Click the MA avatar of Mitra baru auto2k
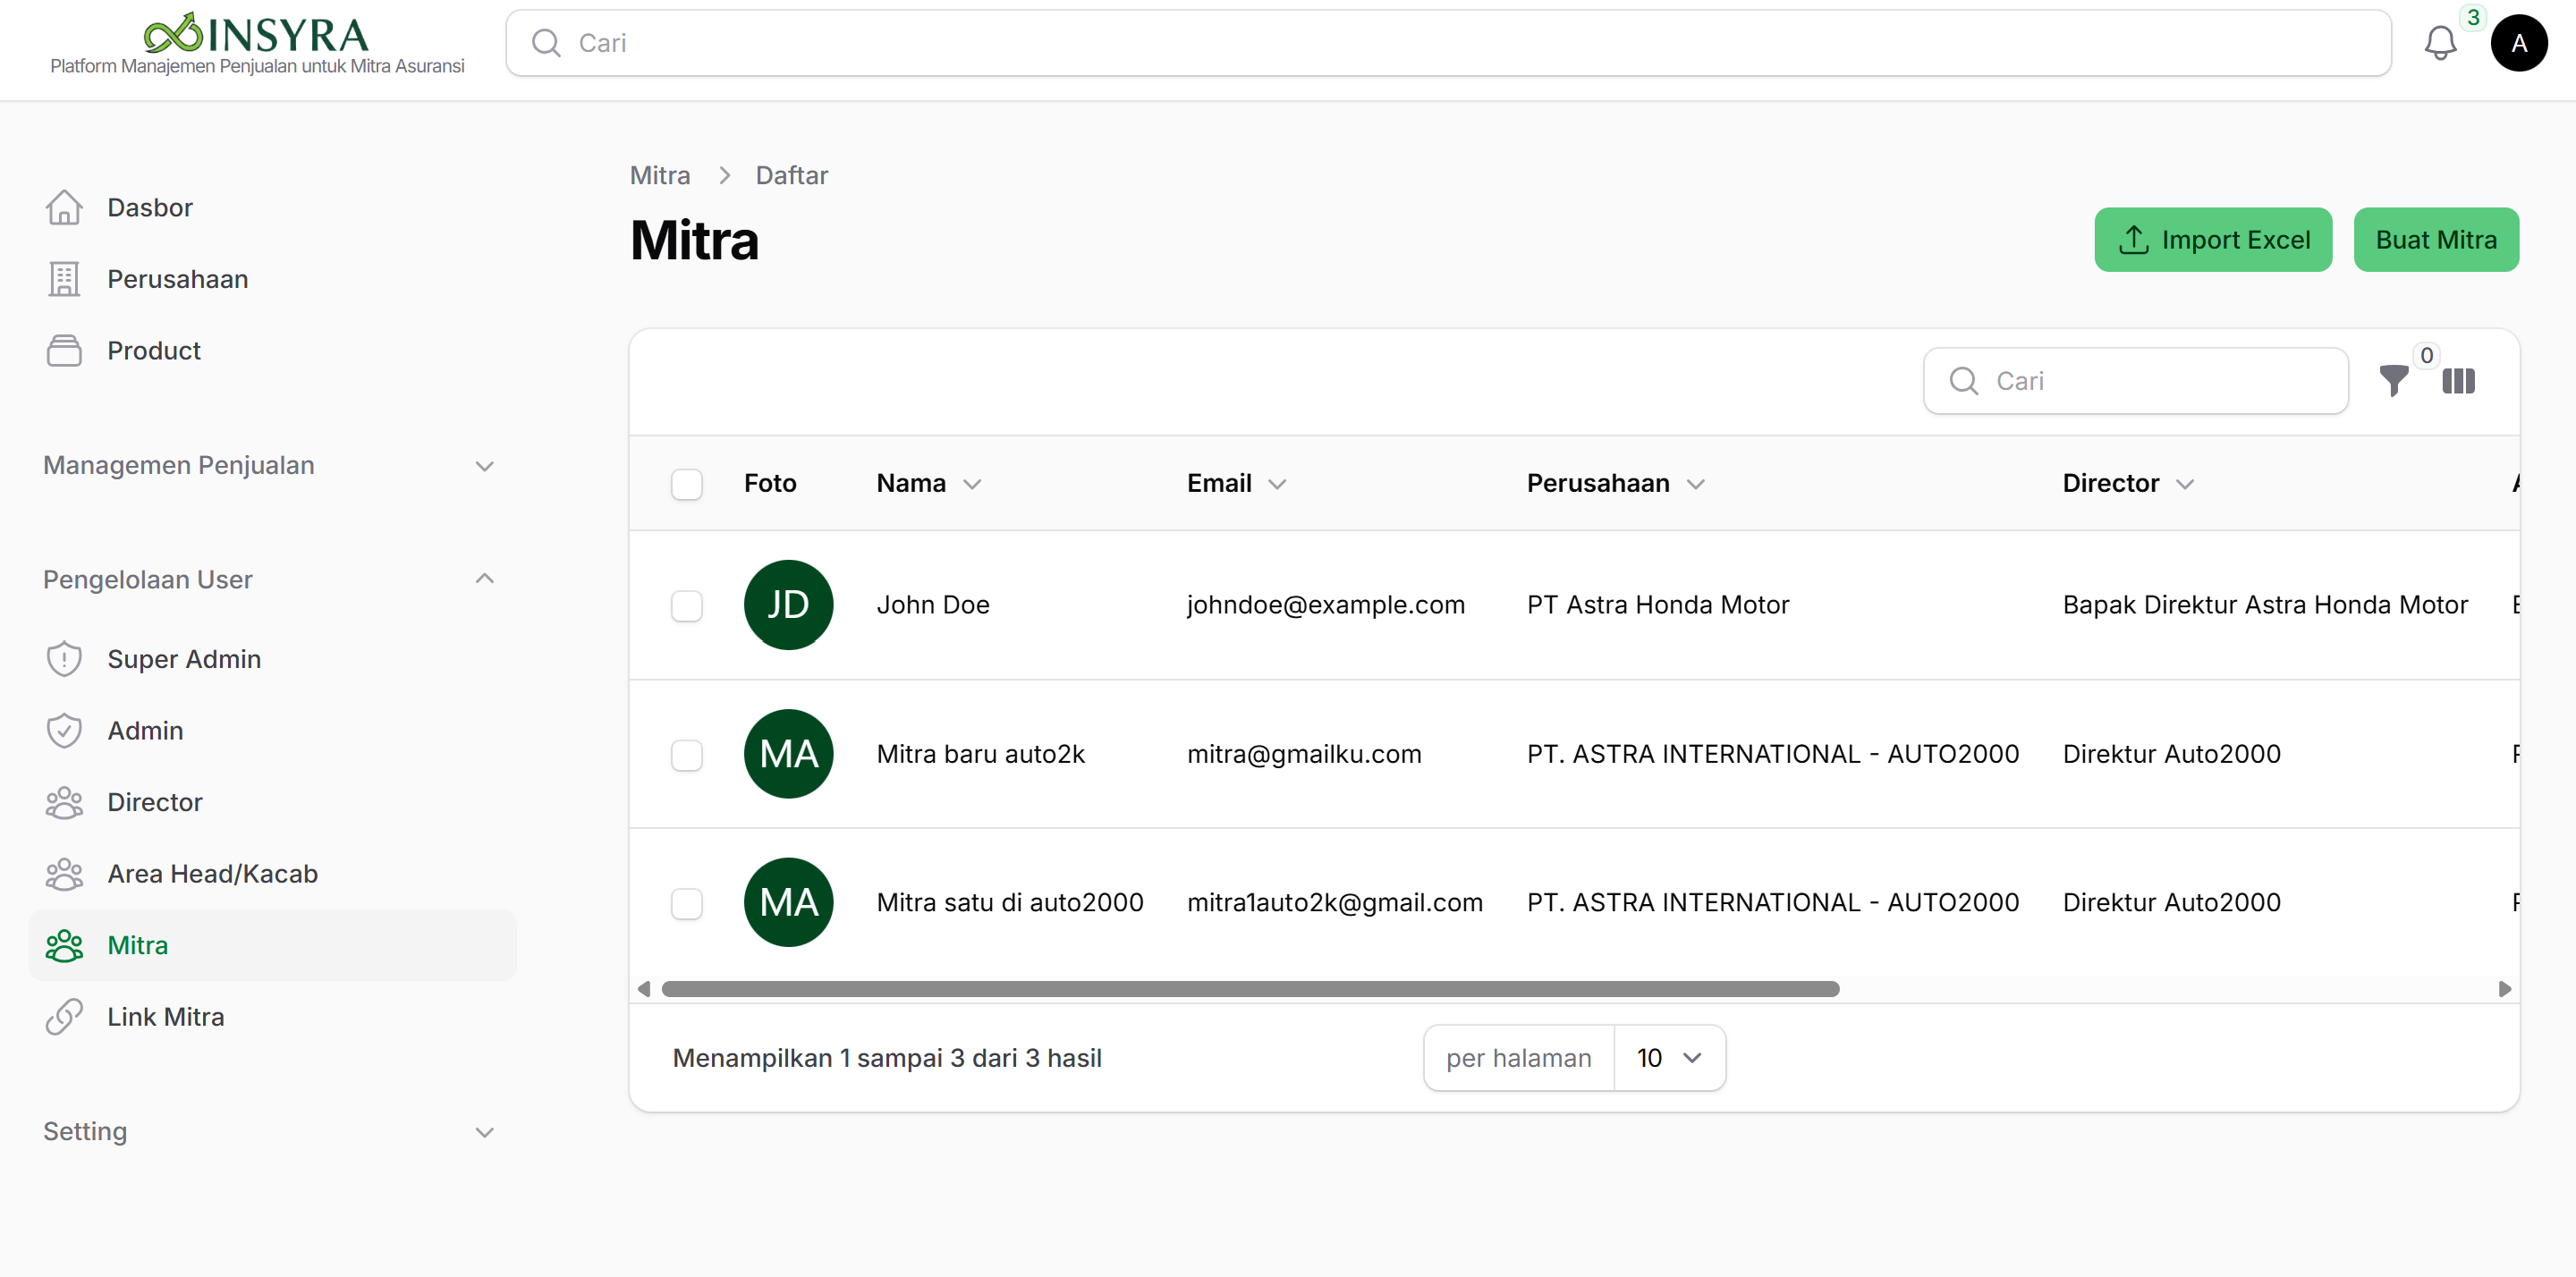Screen dimensions: 2576x1277 coord(788,754)
